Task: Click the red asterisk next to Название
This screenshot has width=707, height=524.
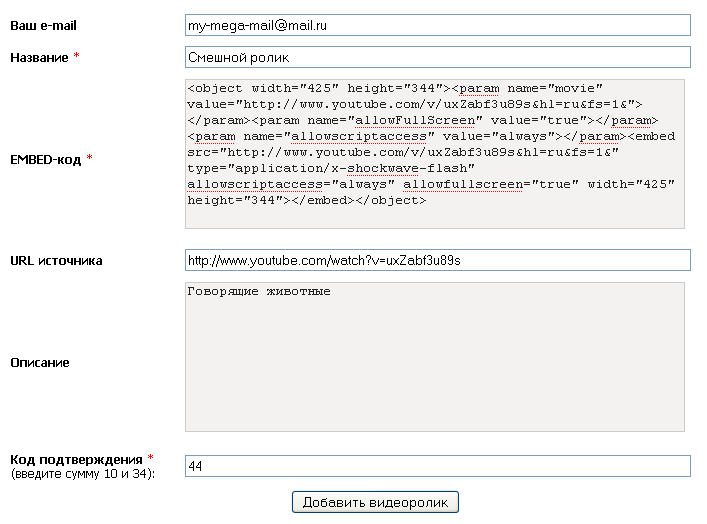Action: click(x=77, y=57)
